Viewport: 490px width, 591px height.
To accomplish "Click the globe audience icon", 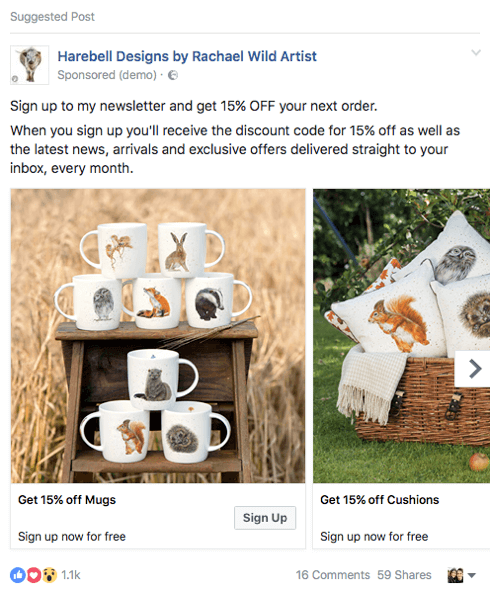I will [x=173, y=75].
